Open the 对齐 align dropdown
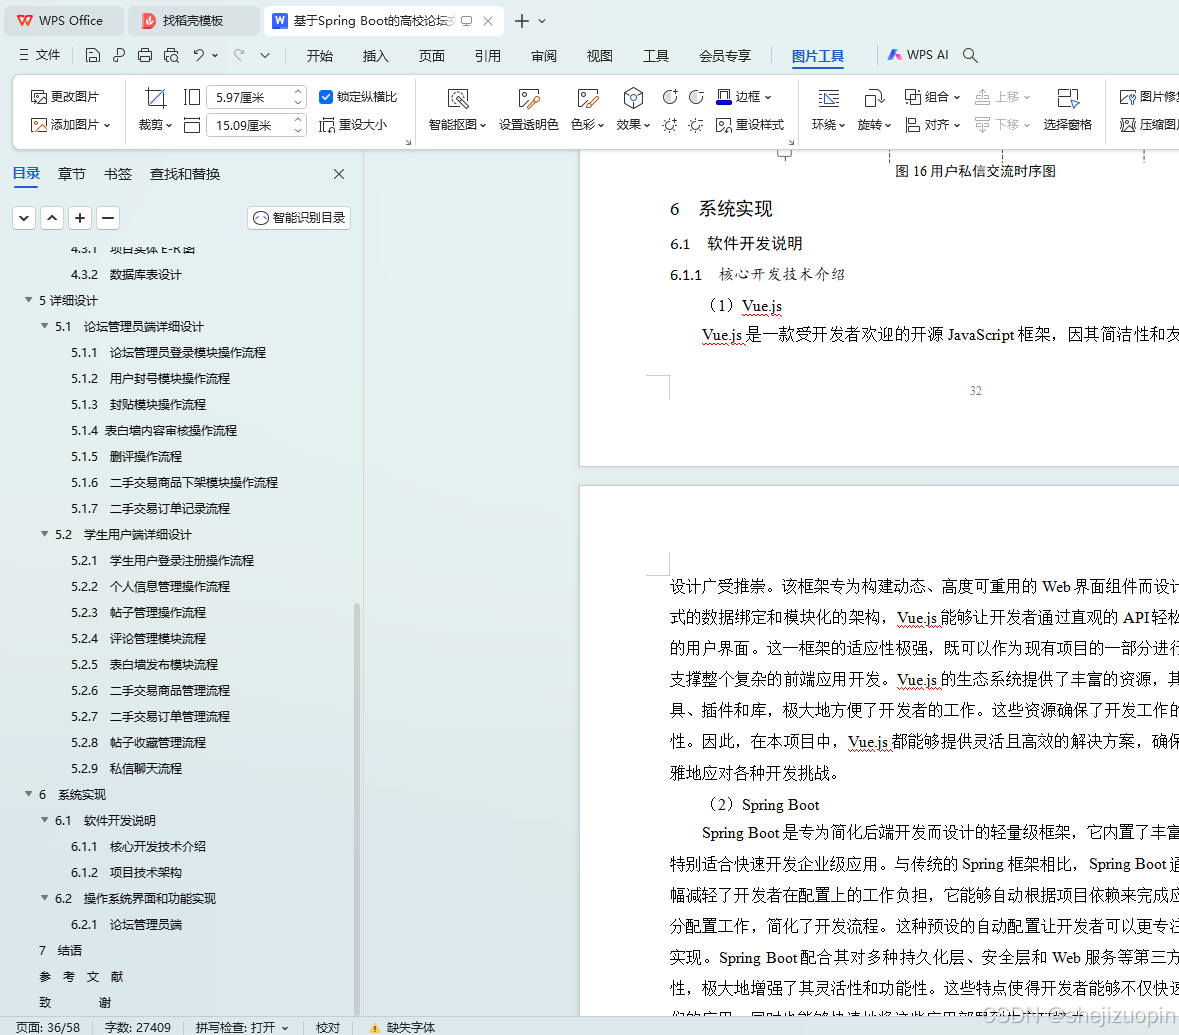The width and height of the screenshot is (1179, 1035). tap(932, 125)
